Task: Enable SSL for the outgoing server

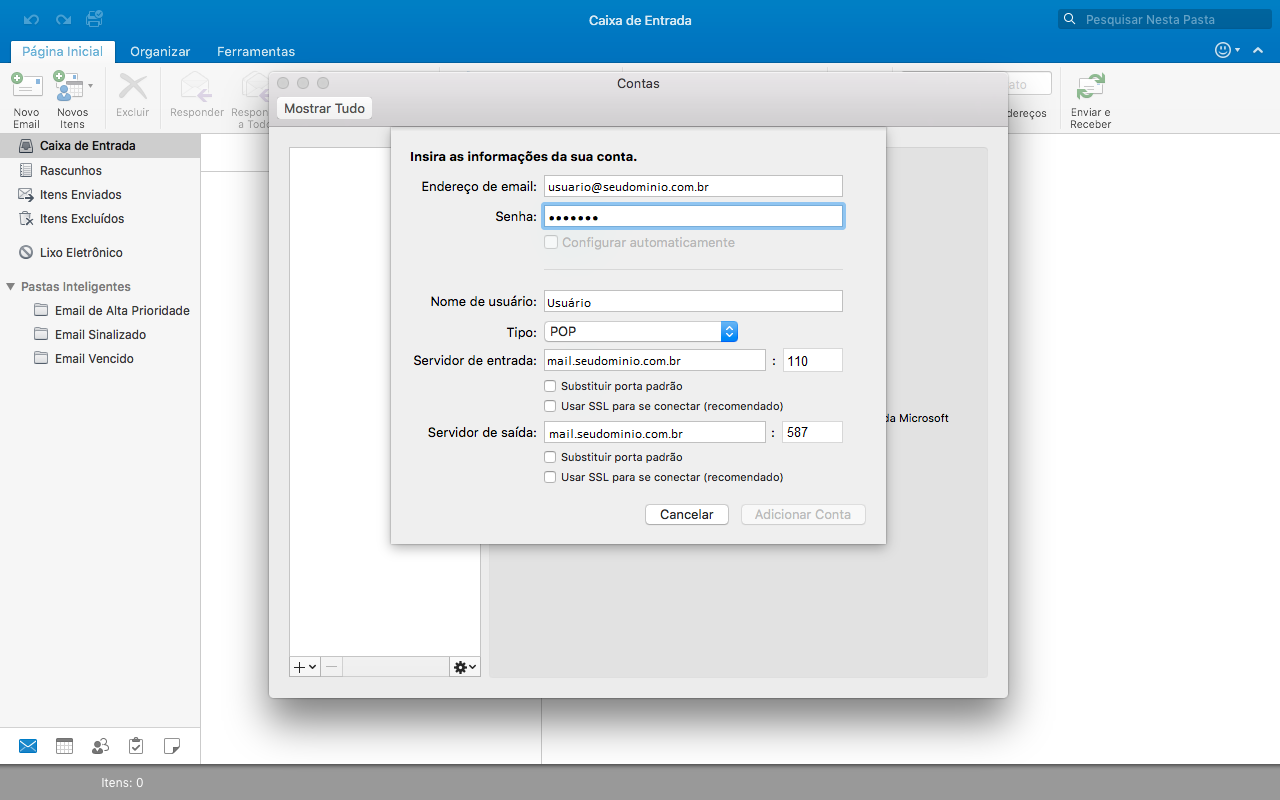Action: pyautogui.click(x=550, y=478)
